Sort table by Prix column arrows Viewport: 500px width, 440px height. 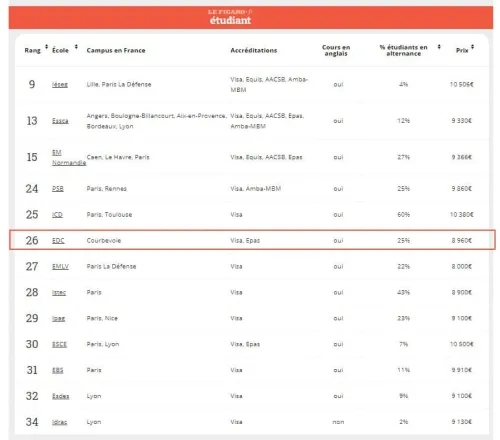472,47
